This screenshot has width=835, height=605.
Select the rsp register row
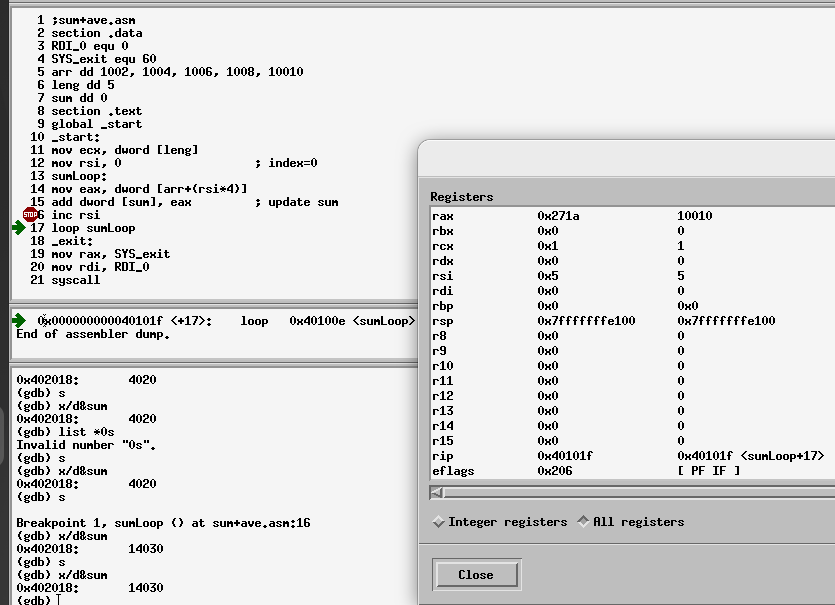point(633,321)
